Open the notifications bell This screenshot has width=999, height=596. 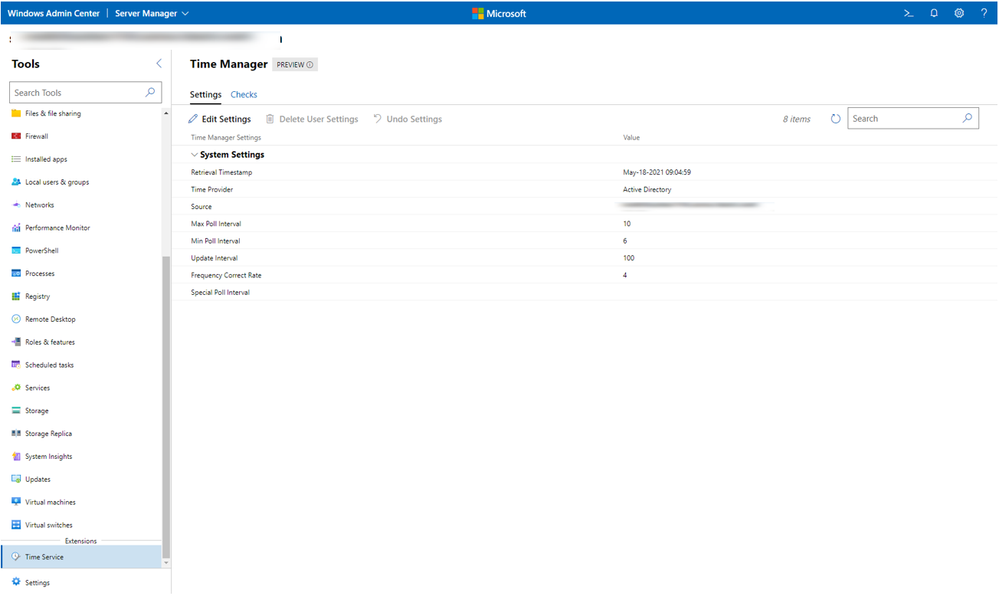click(933, 13)
